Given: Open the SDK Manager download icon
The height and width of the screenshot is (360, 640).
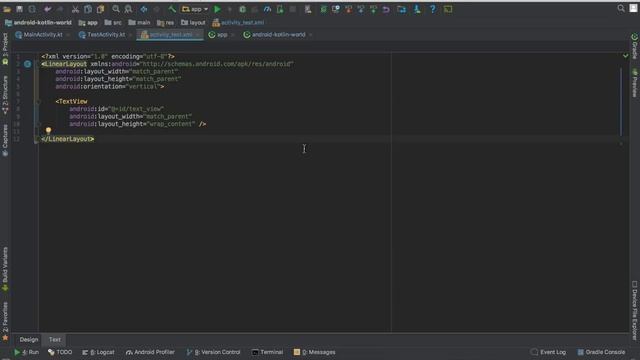Looking at the screenshot, I should click(x=417, y=9).
